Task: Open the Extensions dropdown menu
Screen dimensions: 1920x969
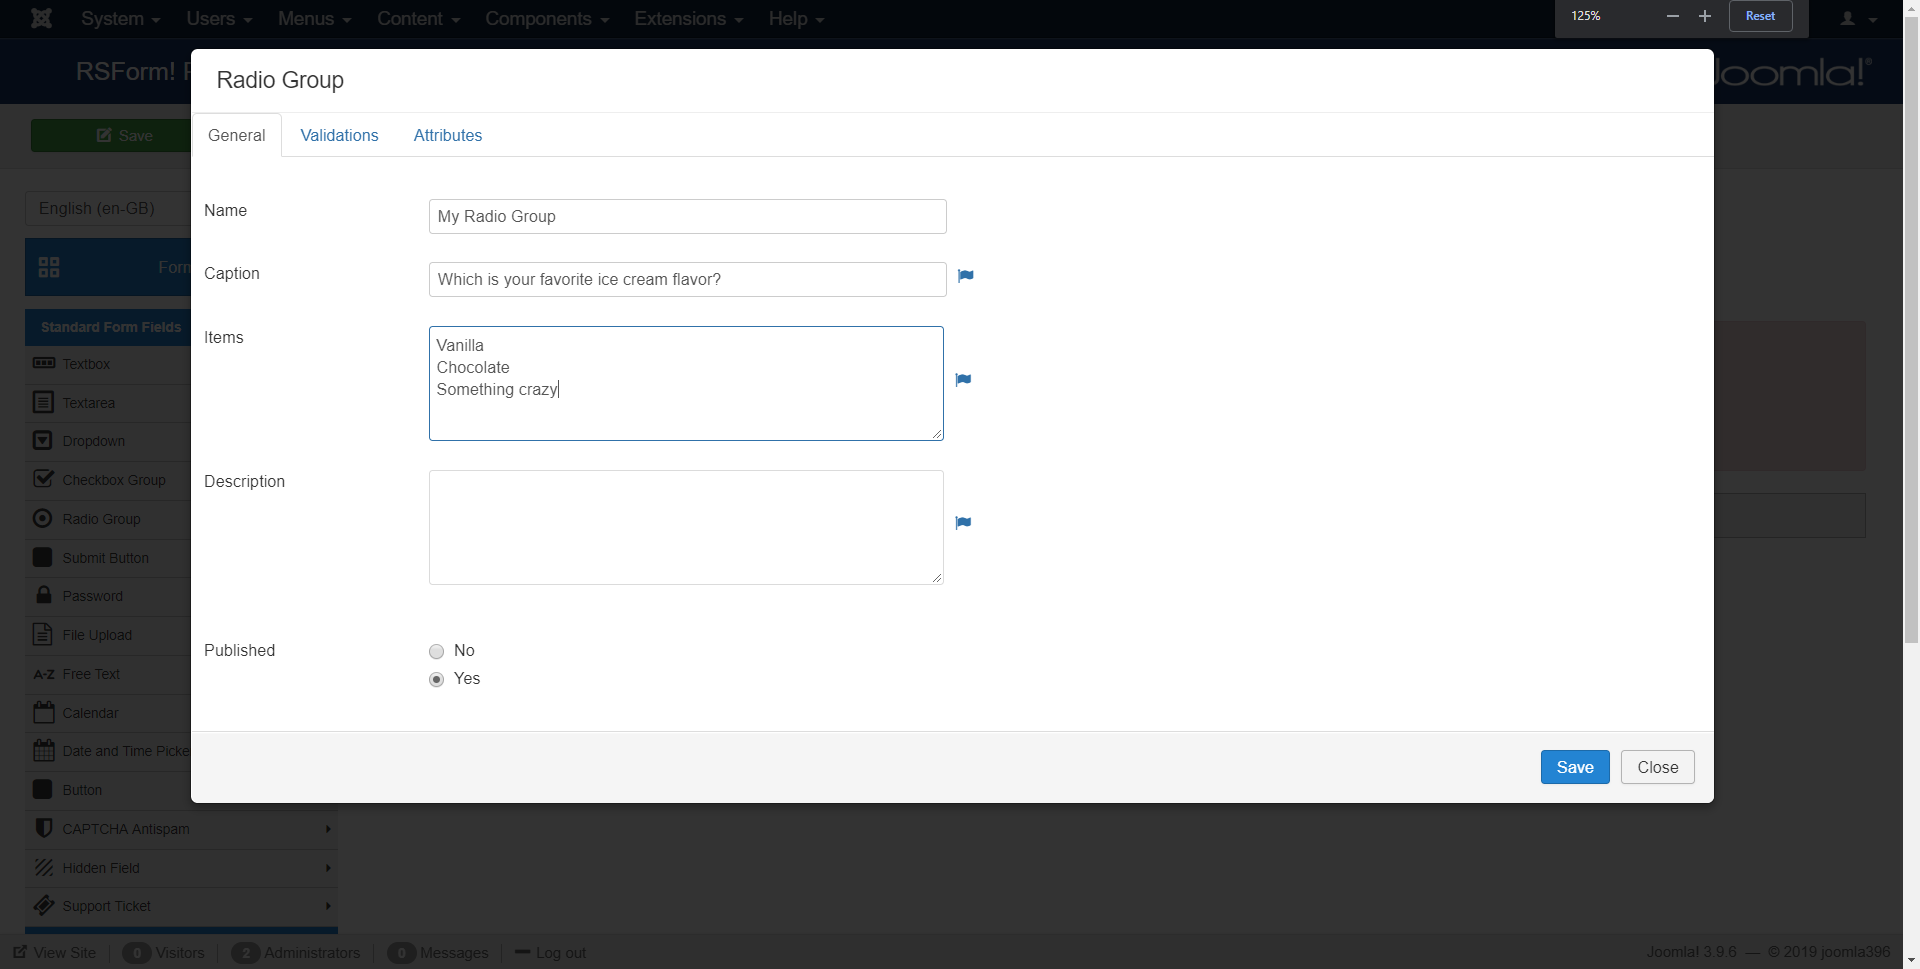Action: pos(688,19)
